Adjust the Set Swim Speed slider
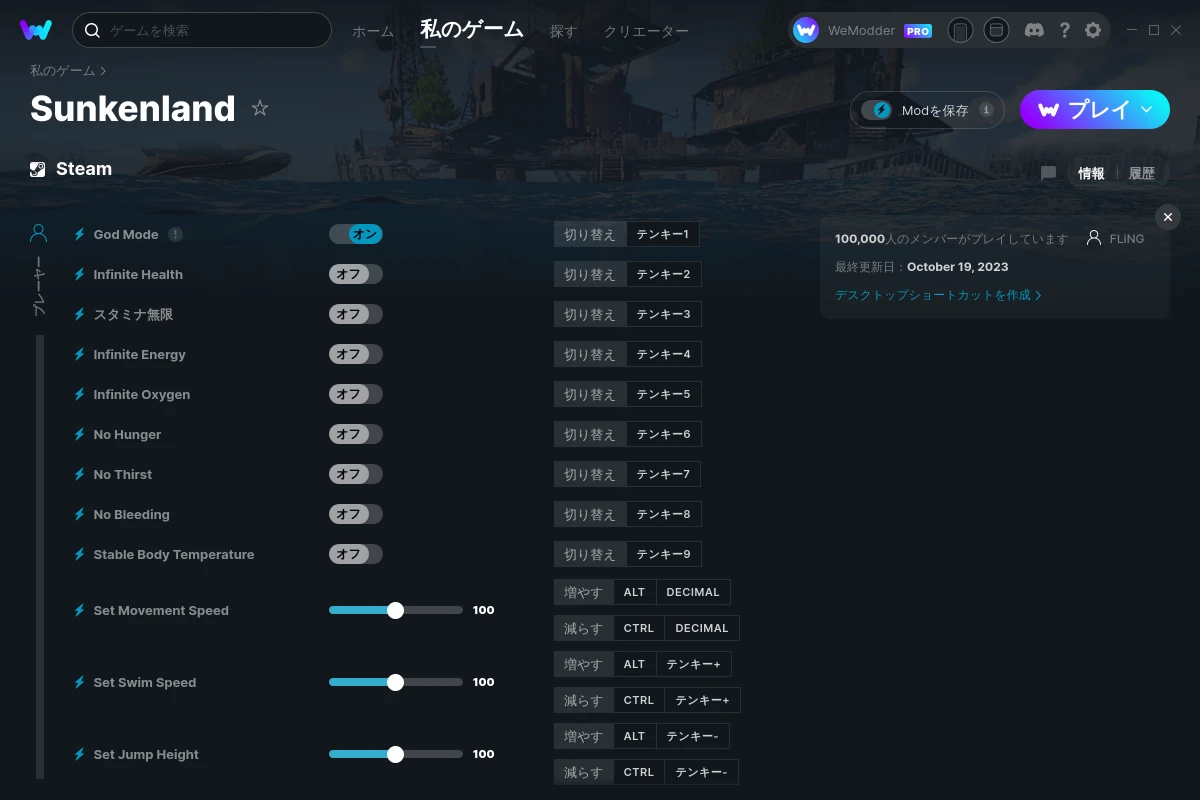The width and height of the screenshot is (1200, 800). click(x=396, y=682)
